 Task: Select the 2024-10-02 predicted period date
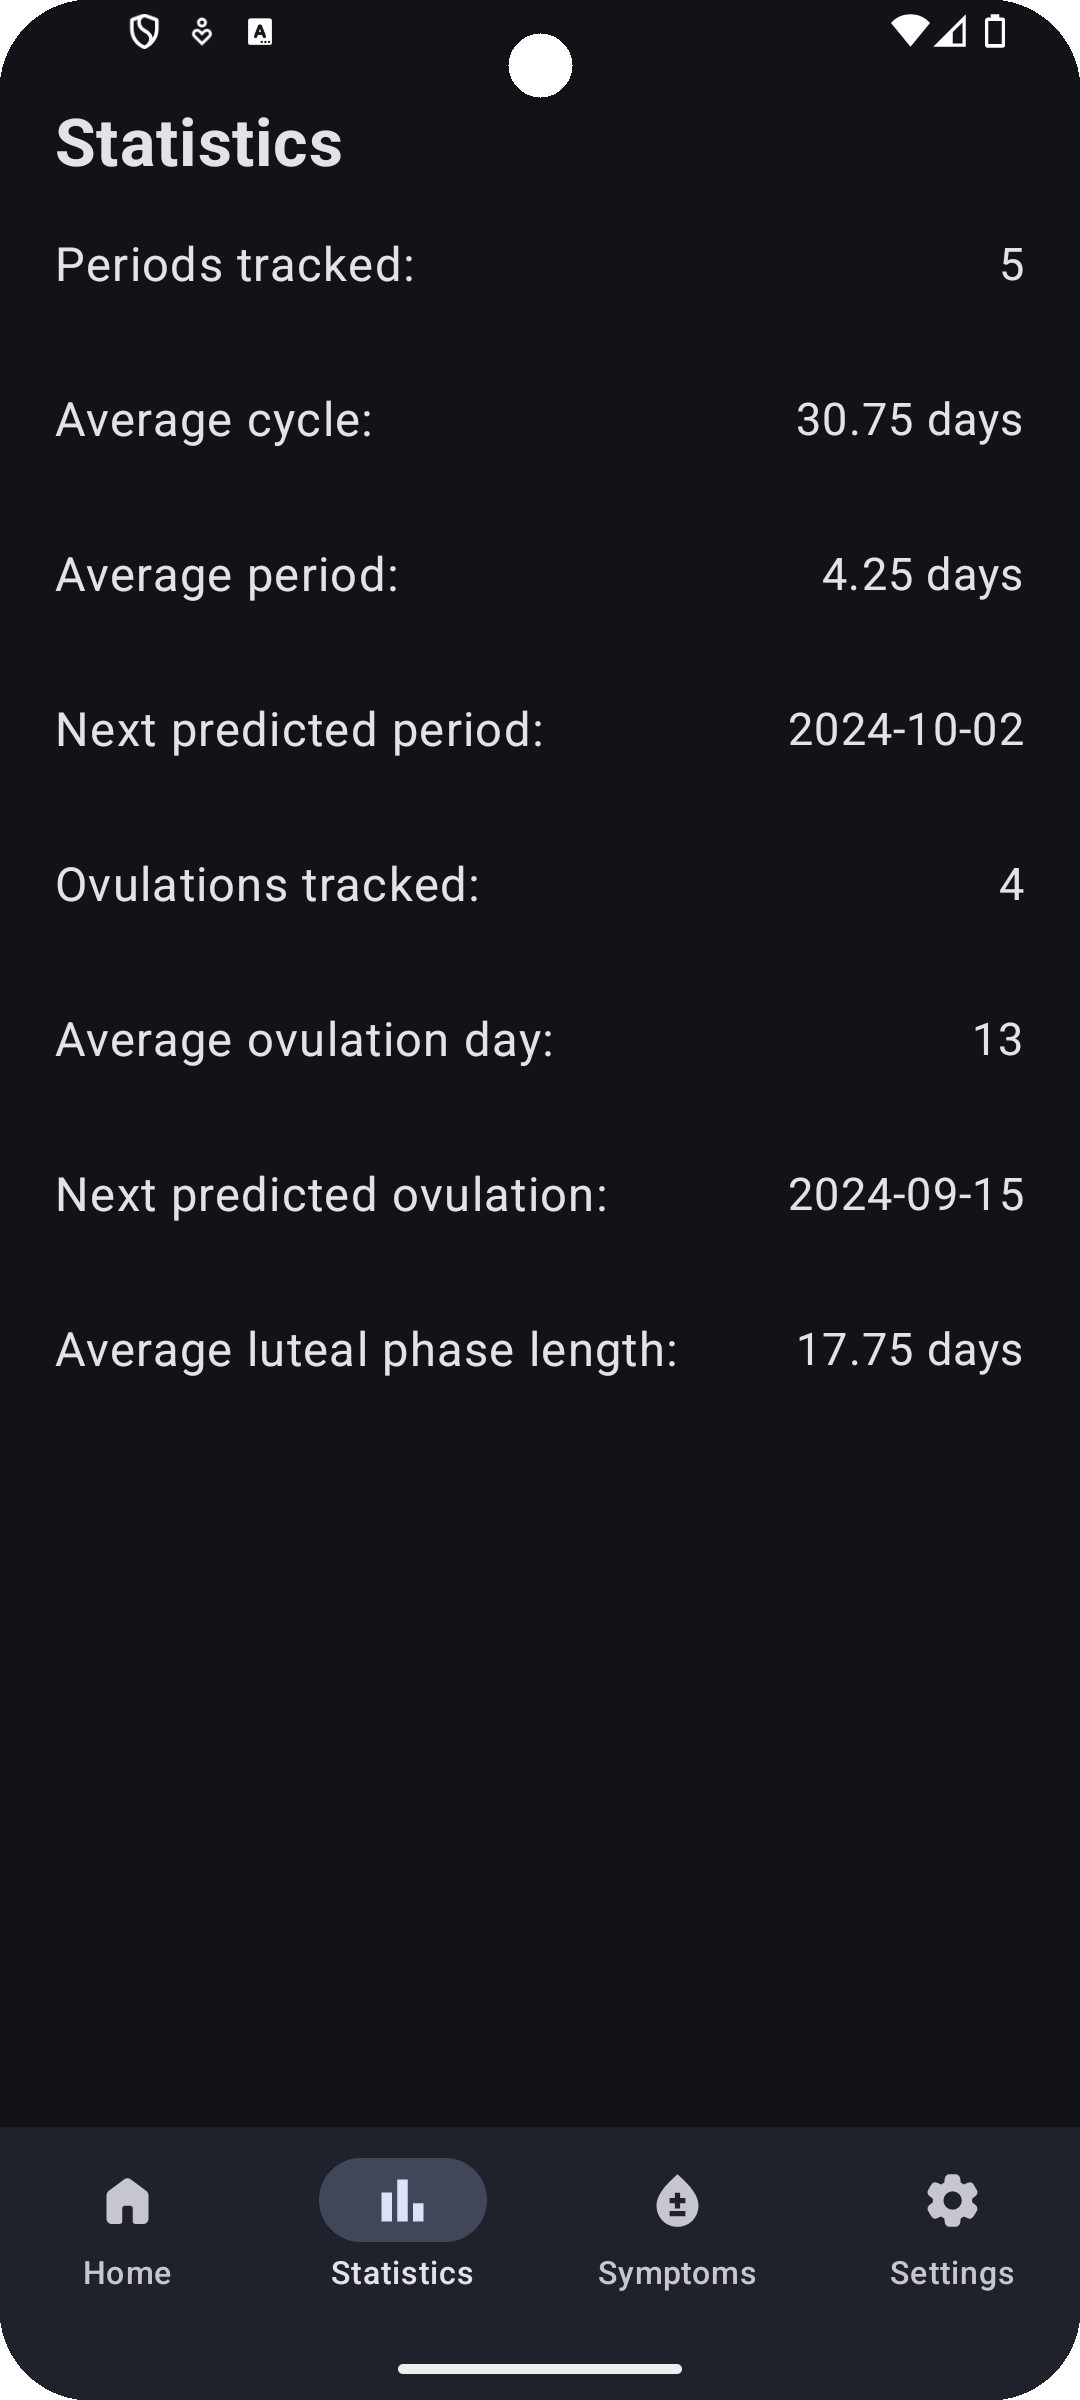coord(905,730)
